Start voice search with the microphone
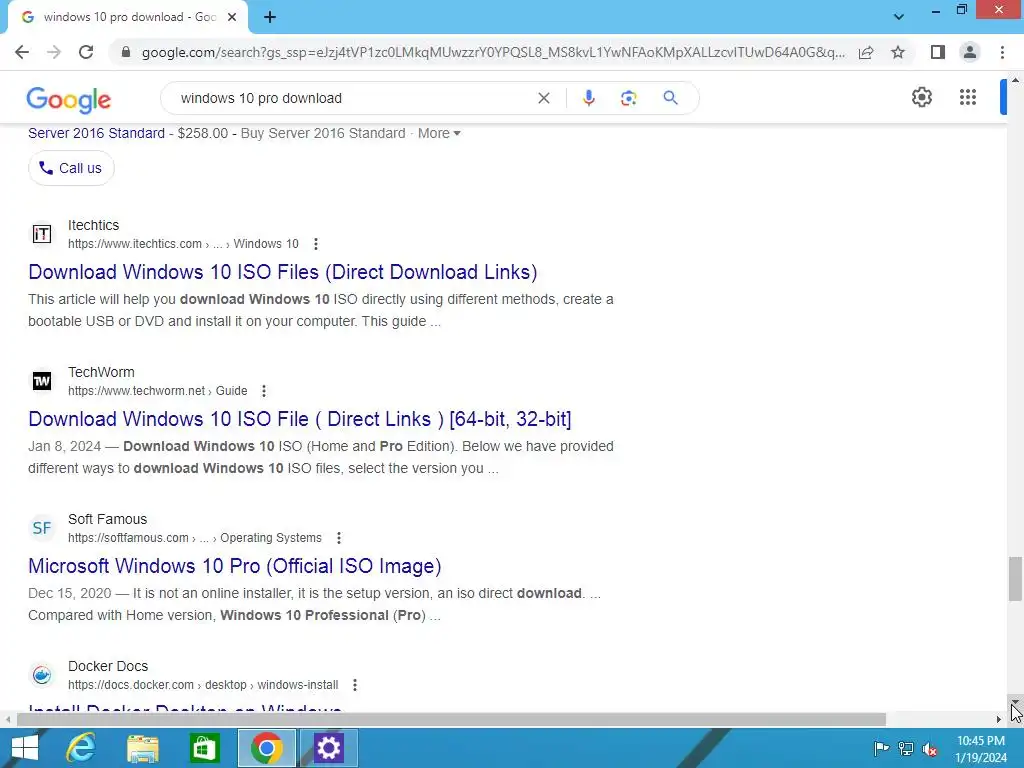 point(588,98)
